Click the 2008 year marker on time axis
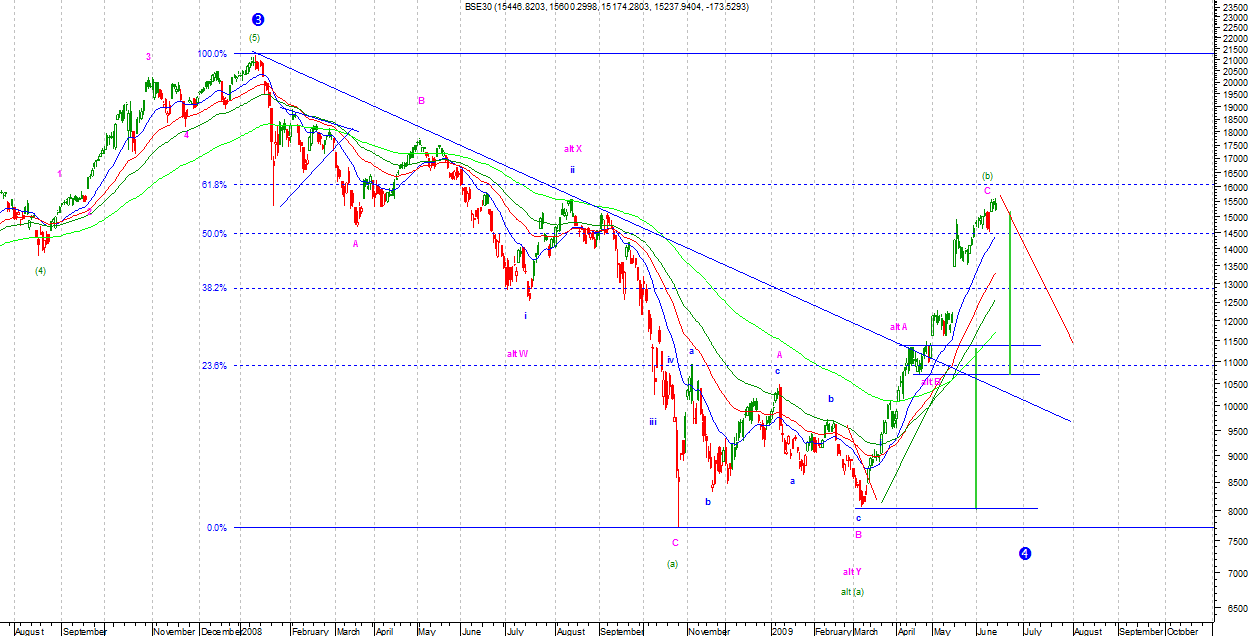Screen dimensions: 1250x636 (x=252, y=632)
